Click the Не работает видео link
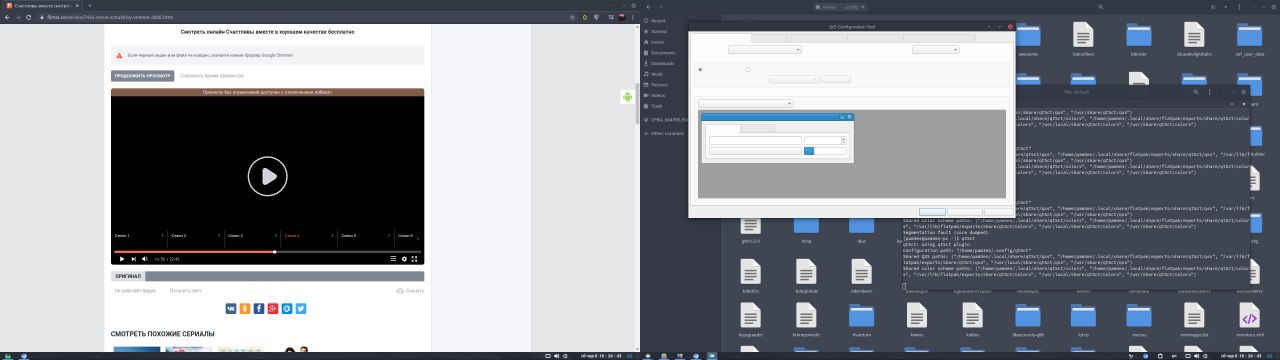The width and height of the screenshot is (1280, 360). point(135,291)
